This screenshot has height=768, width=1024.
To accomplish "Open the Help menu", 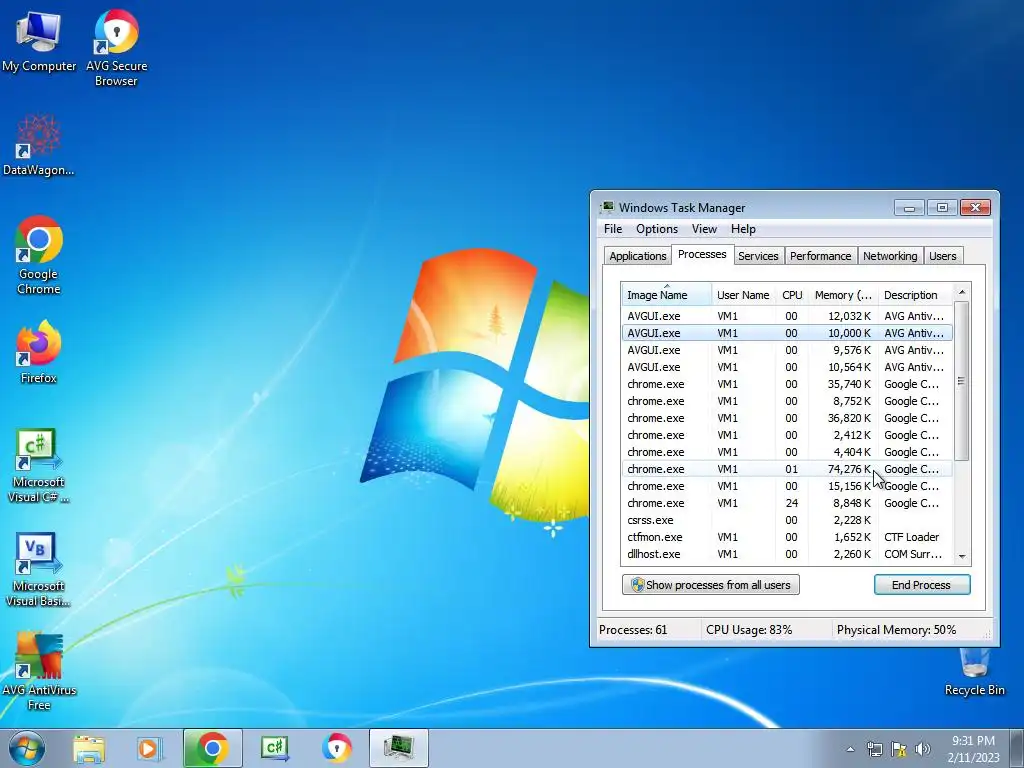I will tap(743, 229).
